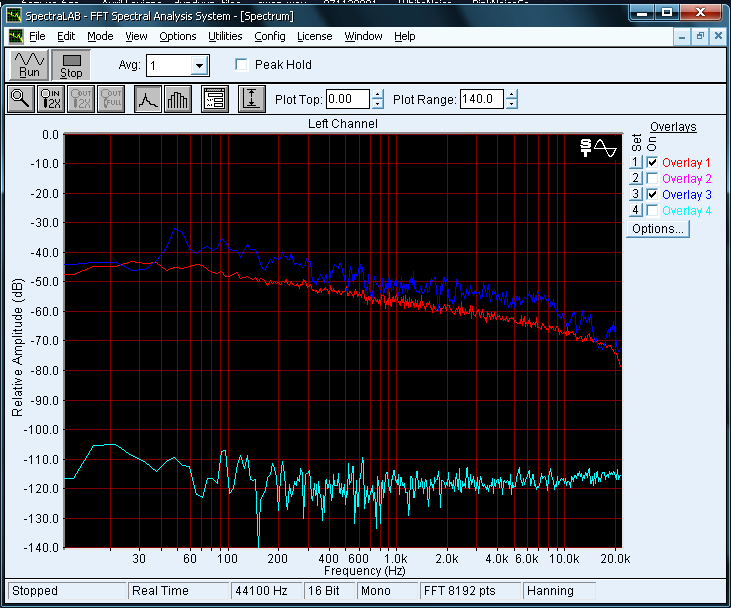Enable the Overlay 4 checkbox
This screenshot has height=608, width=731.
(x=652, y=210)
